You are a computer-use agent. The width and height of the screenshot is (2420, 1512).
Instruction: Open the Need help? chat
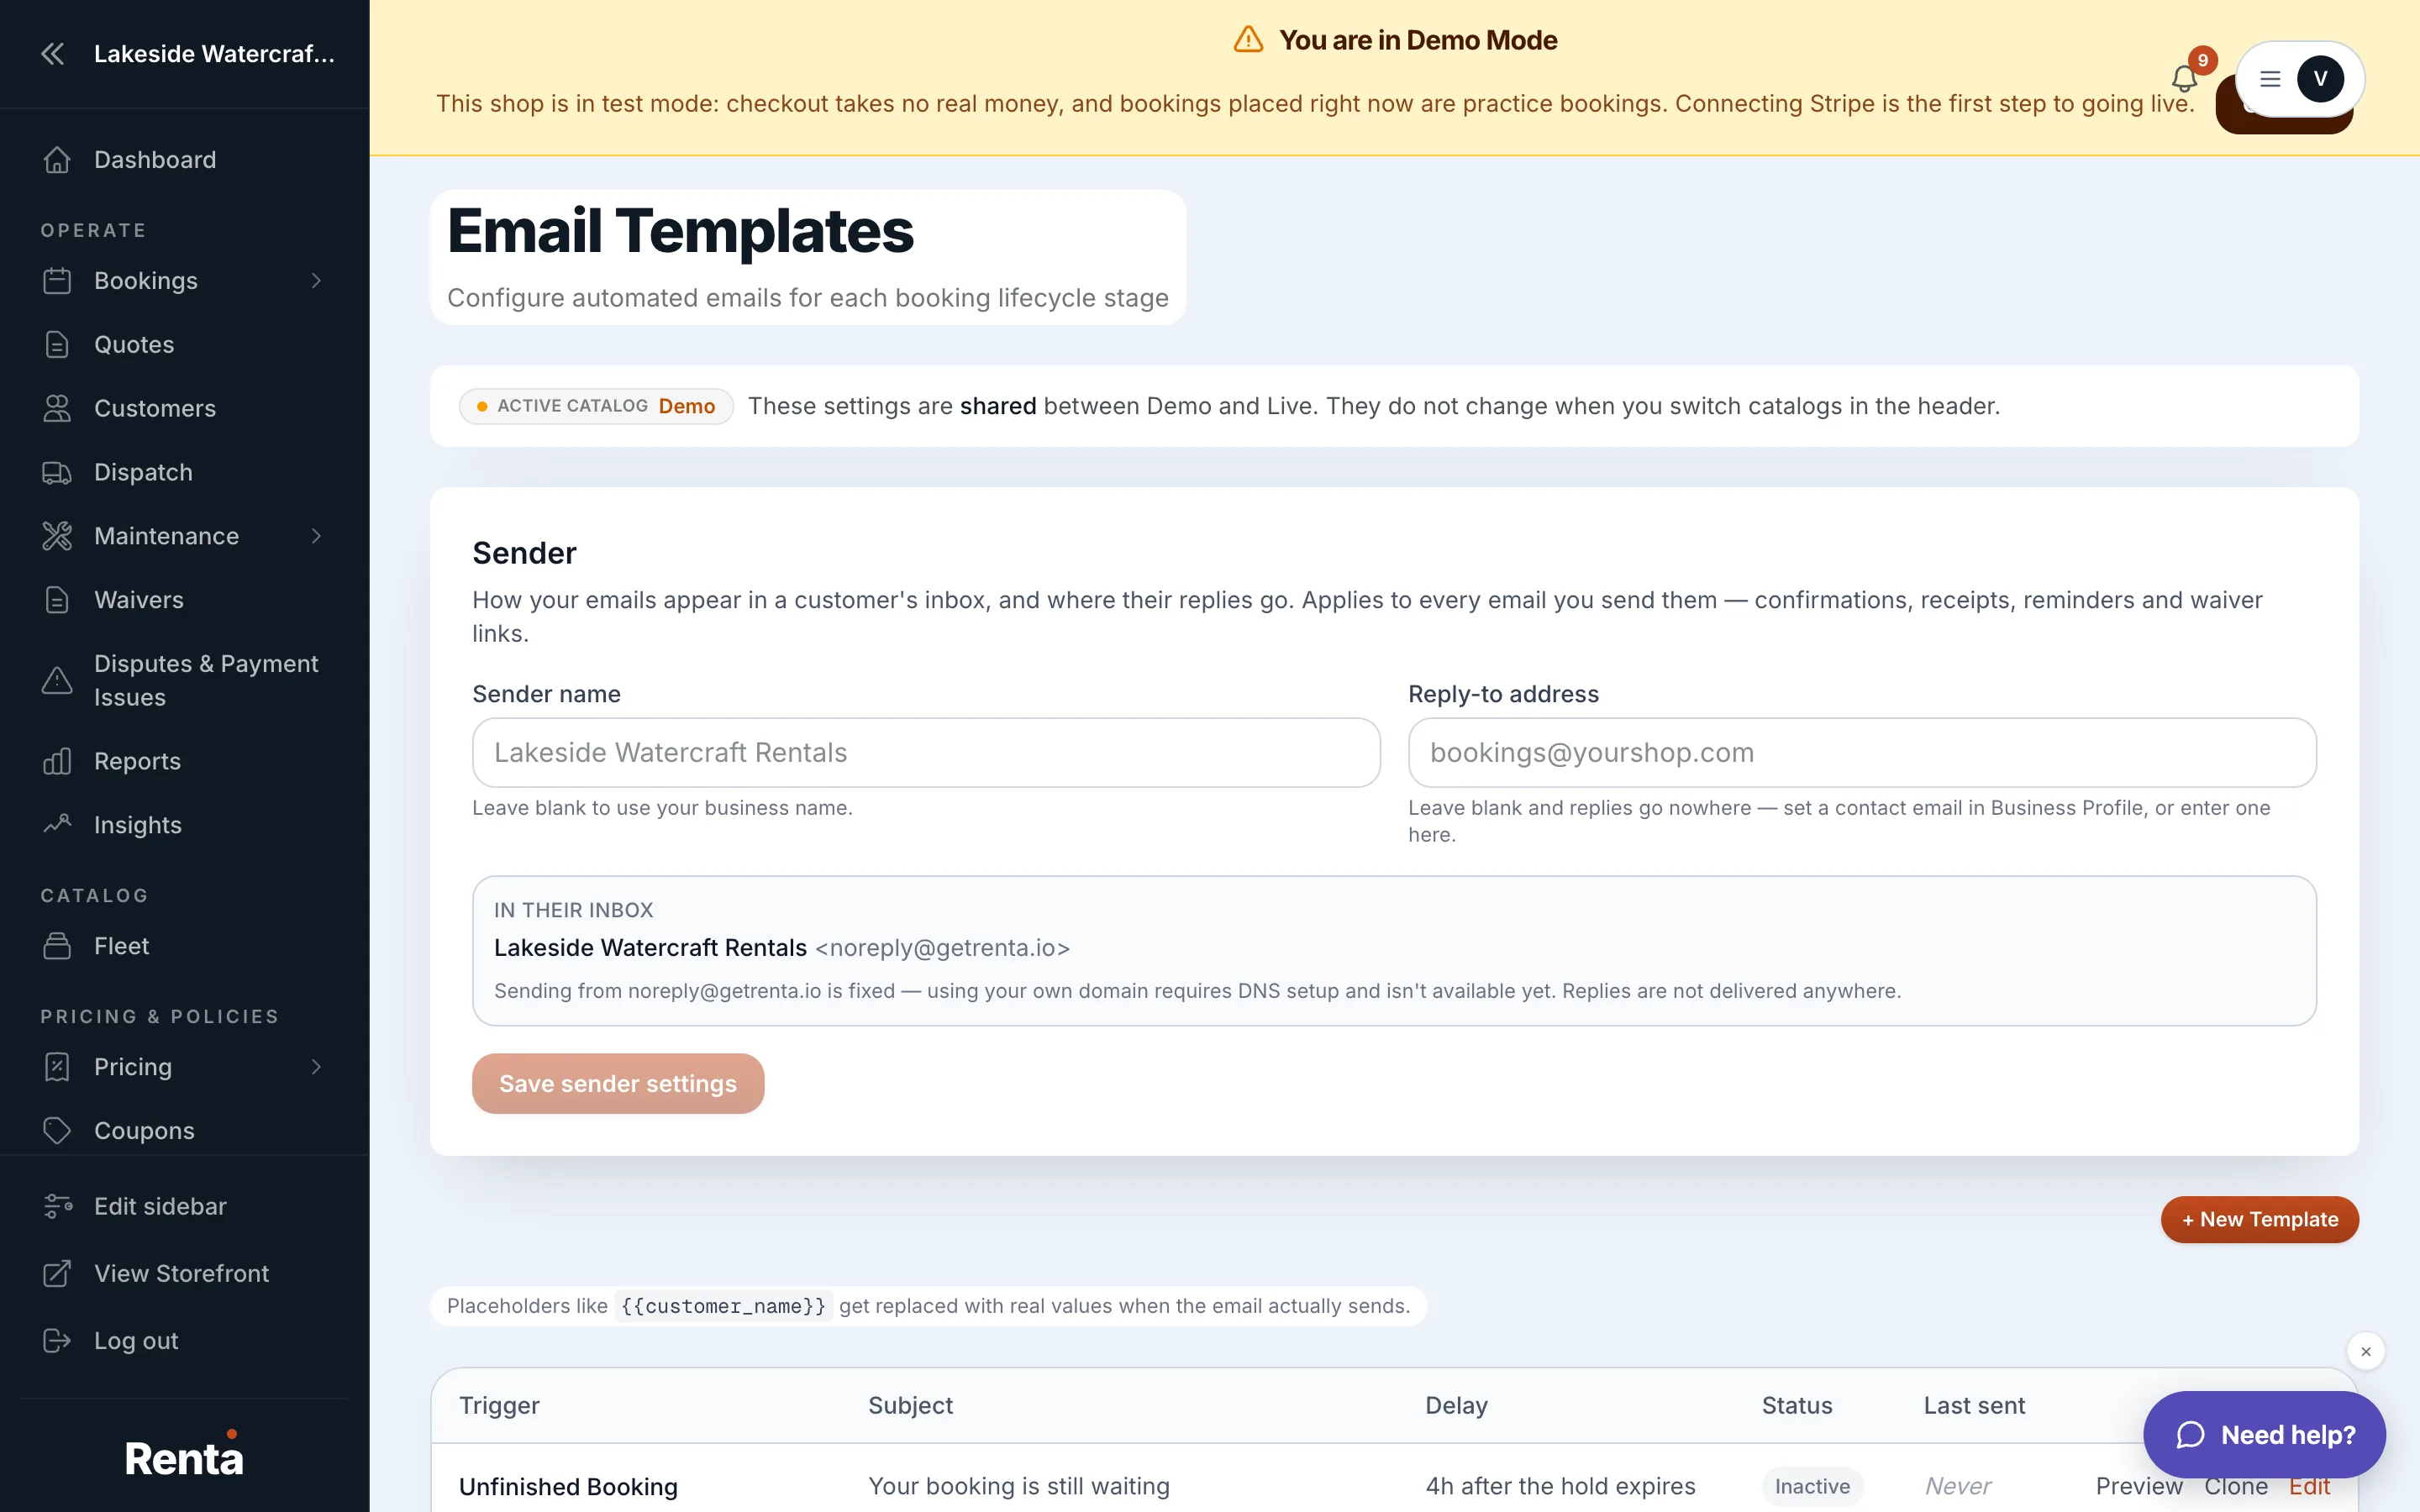coord(2265,1435)
